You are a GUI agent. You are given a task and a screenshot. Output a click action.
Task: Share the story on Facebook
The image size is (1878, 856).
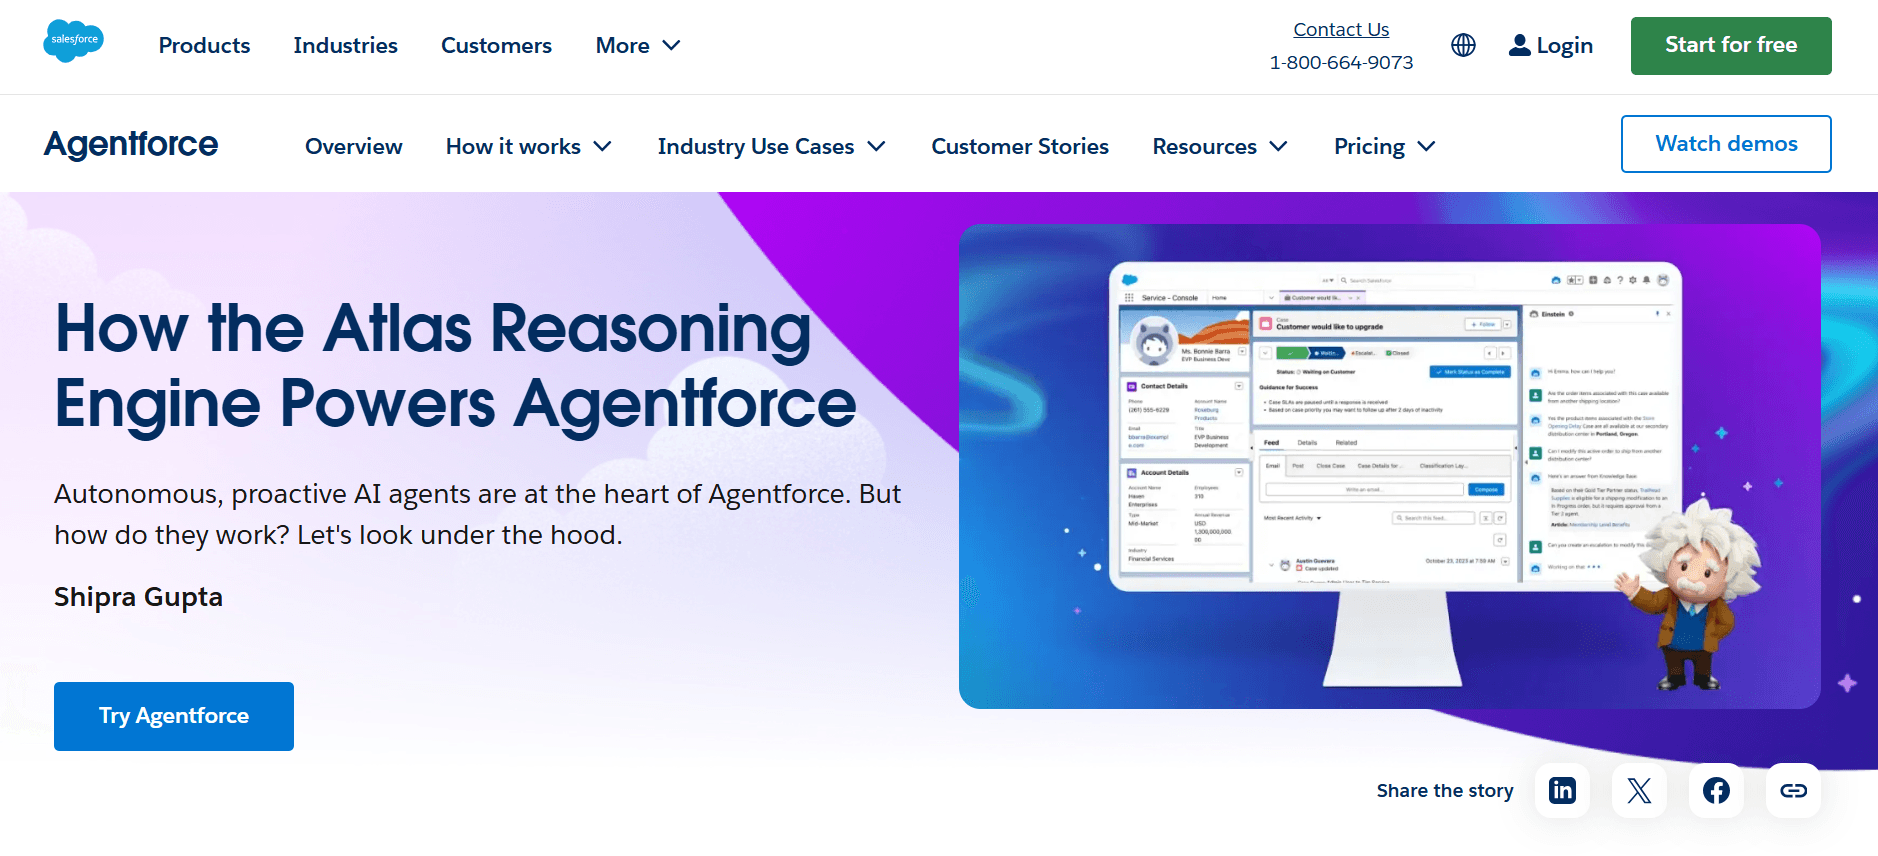pyautogui.click(x=1716, y=791)
